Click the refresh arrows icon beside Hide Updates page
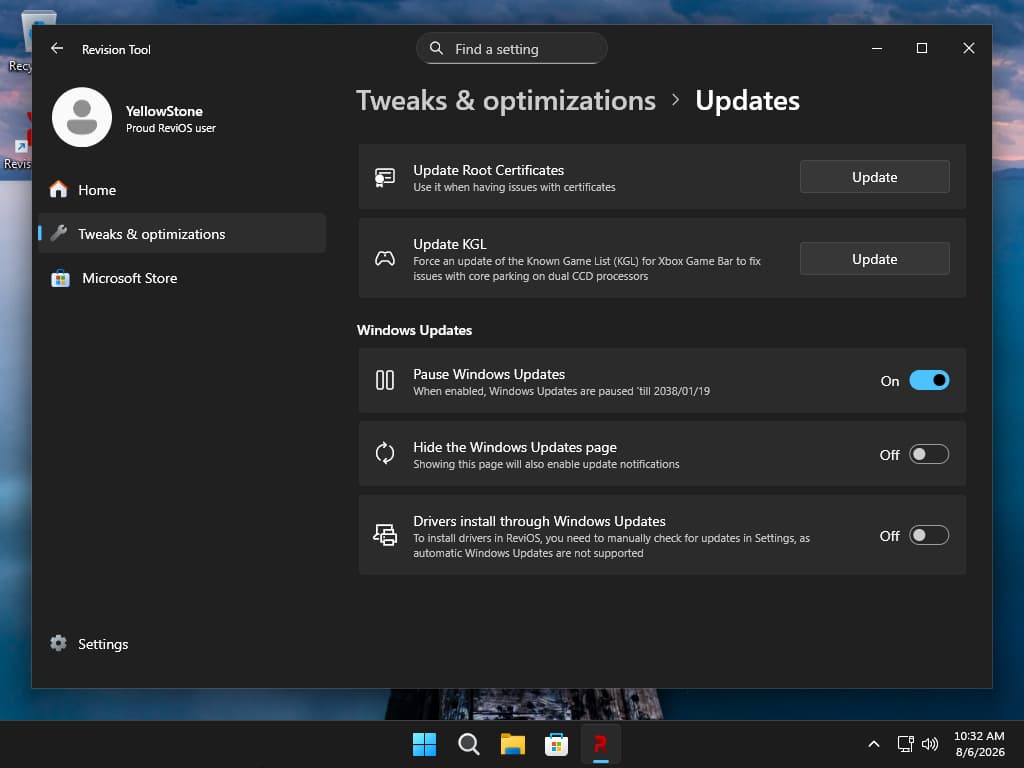 point(385,453)
